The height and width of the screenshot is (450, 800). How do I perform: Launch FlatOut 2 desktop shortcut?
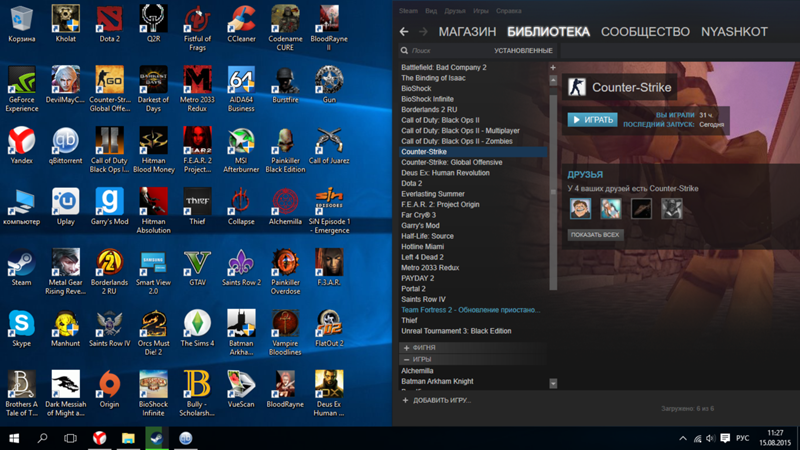point(329,328)
